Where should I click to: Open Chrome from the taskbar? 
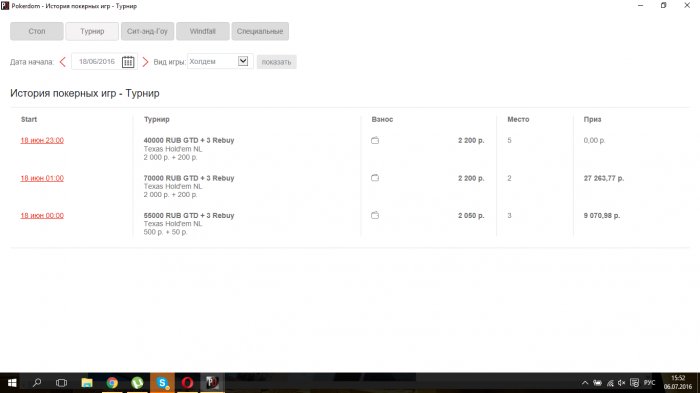[112, 383]
